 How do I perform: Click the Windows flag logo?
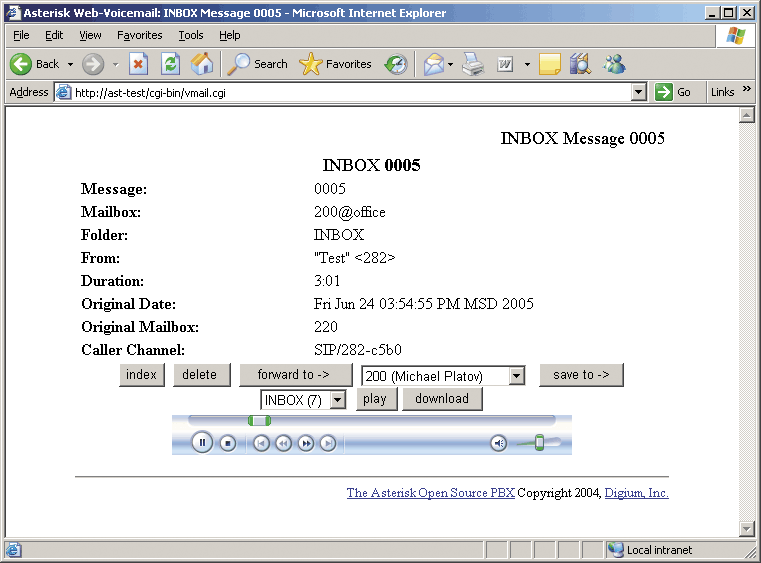736,36
